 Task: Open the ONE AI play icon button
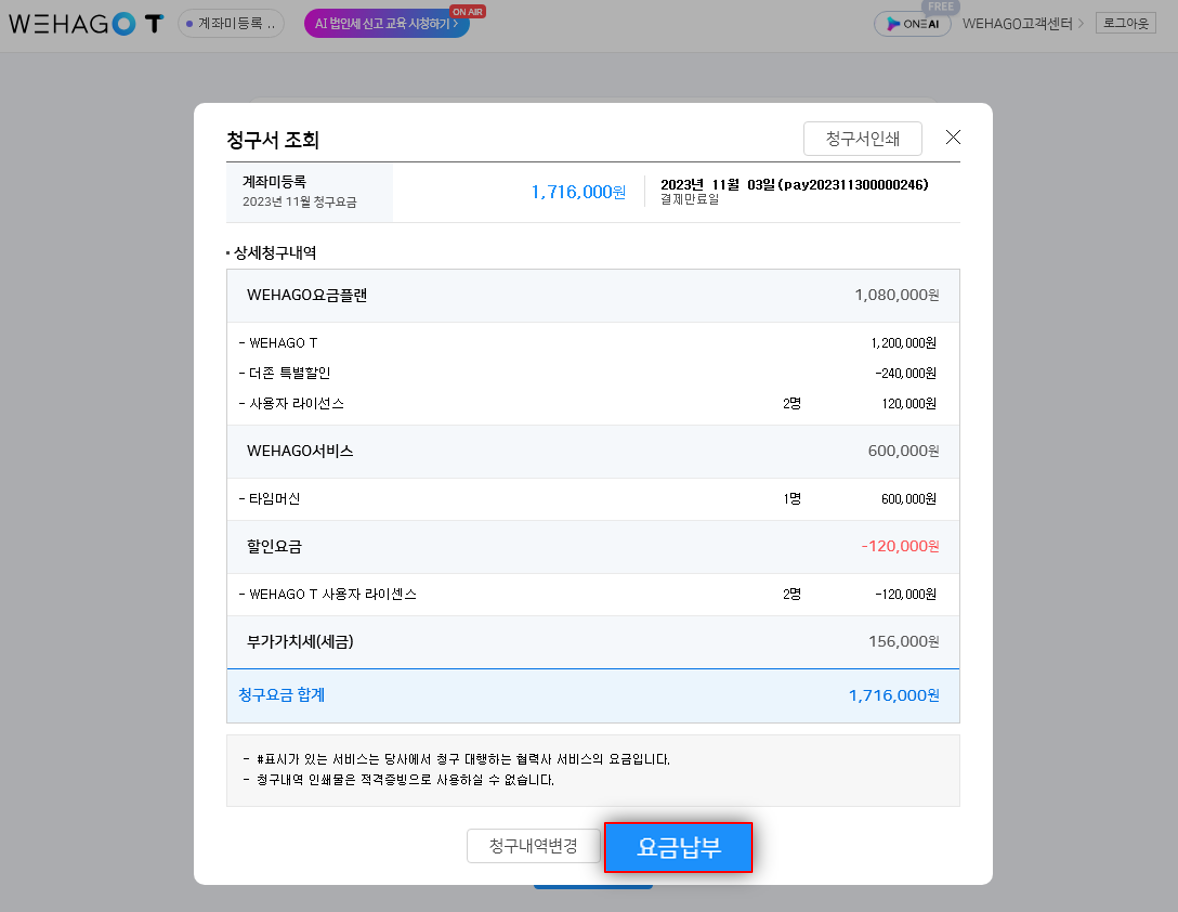click(x=912, y=24)
